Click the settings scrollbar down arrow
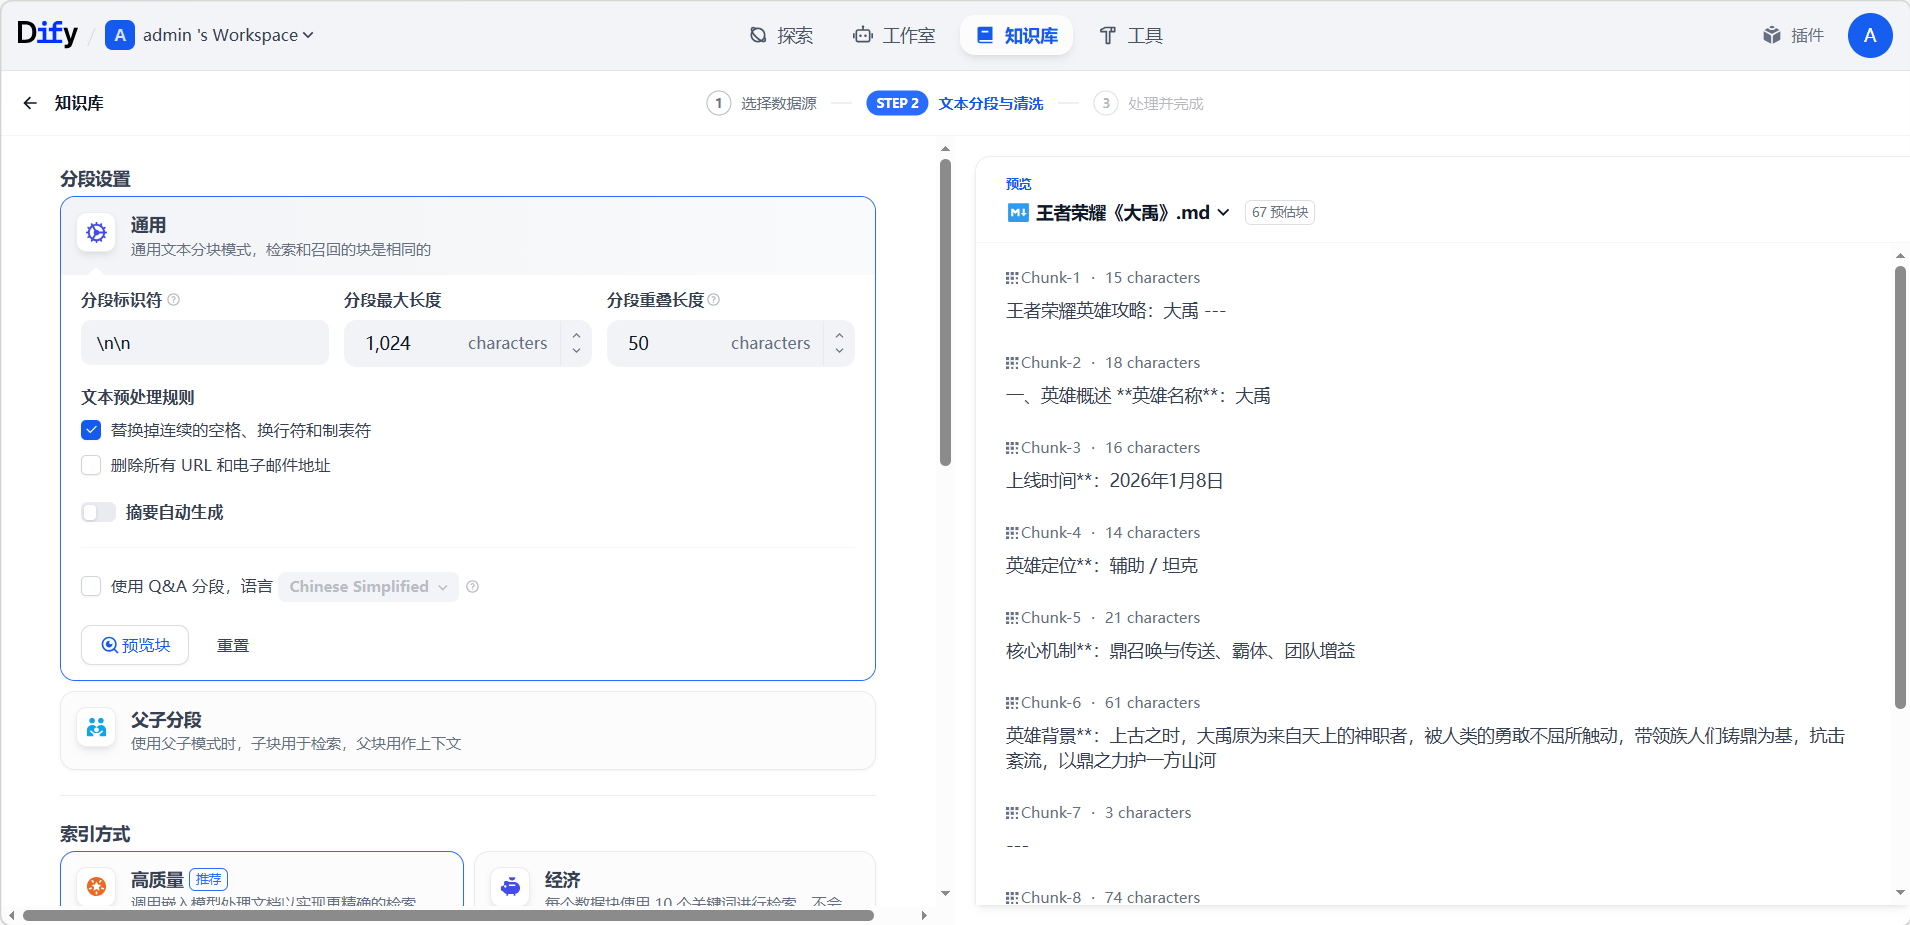 945,893
